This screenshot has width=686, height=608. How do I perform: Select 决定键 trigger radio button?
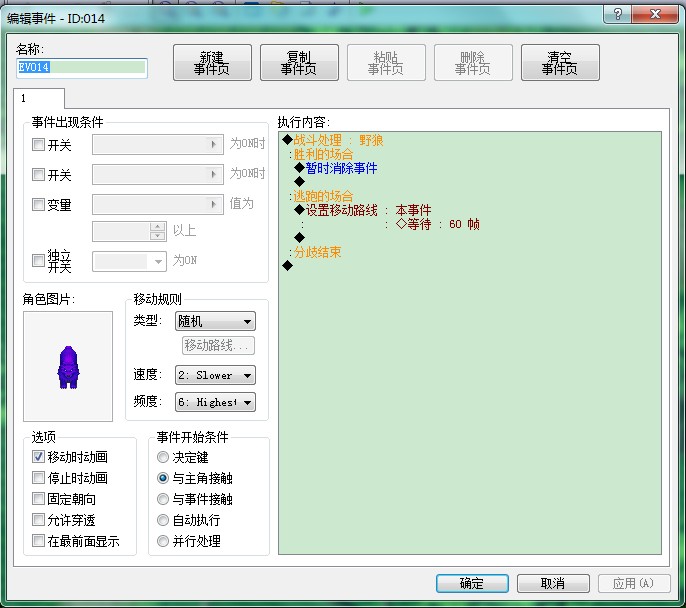[x=163, y=457]
